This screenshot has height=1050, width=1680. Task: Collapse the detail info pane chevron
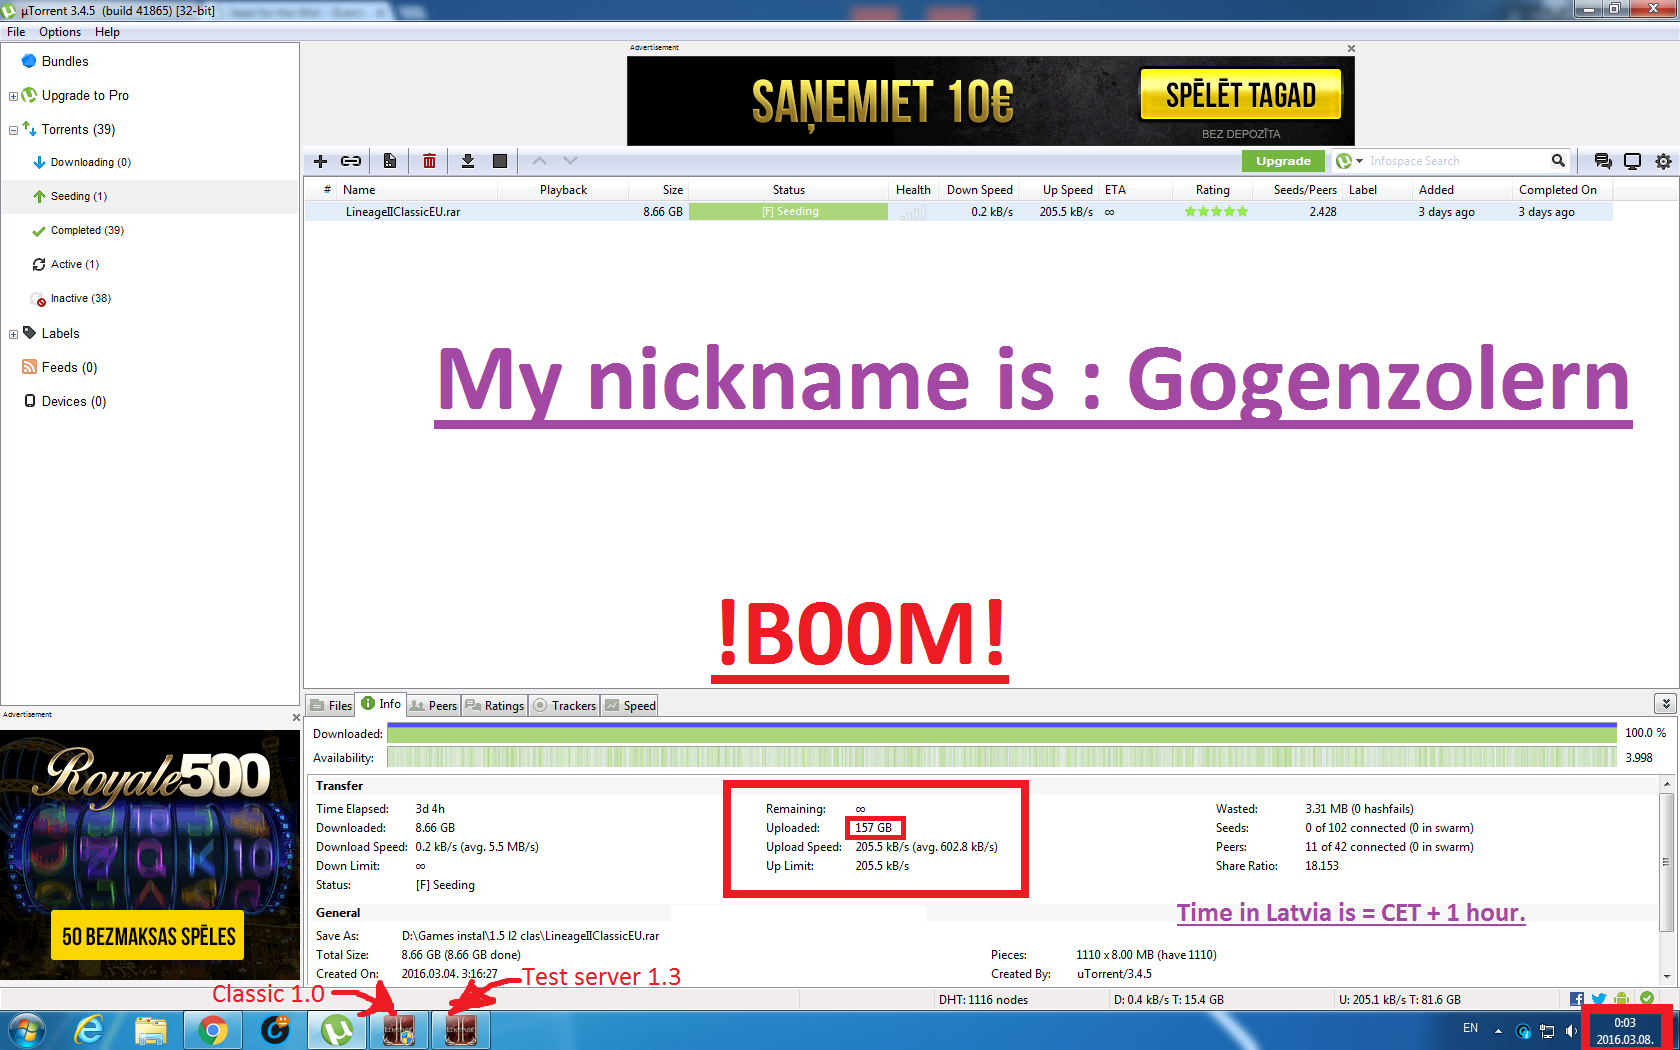(1665, 704)
